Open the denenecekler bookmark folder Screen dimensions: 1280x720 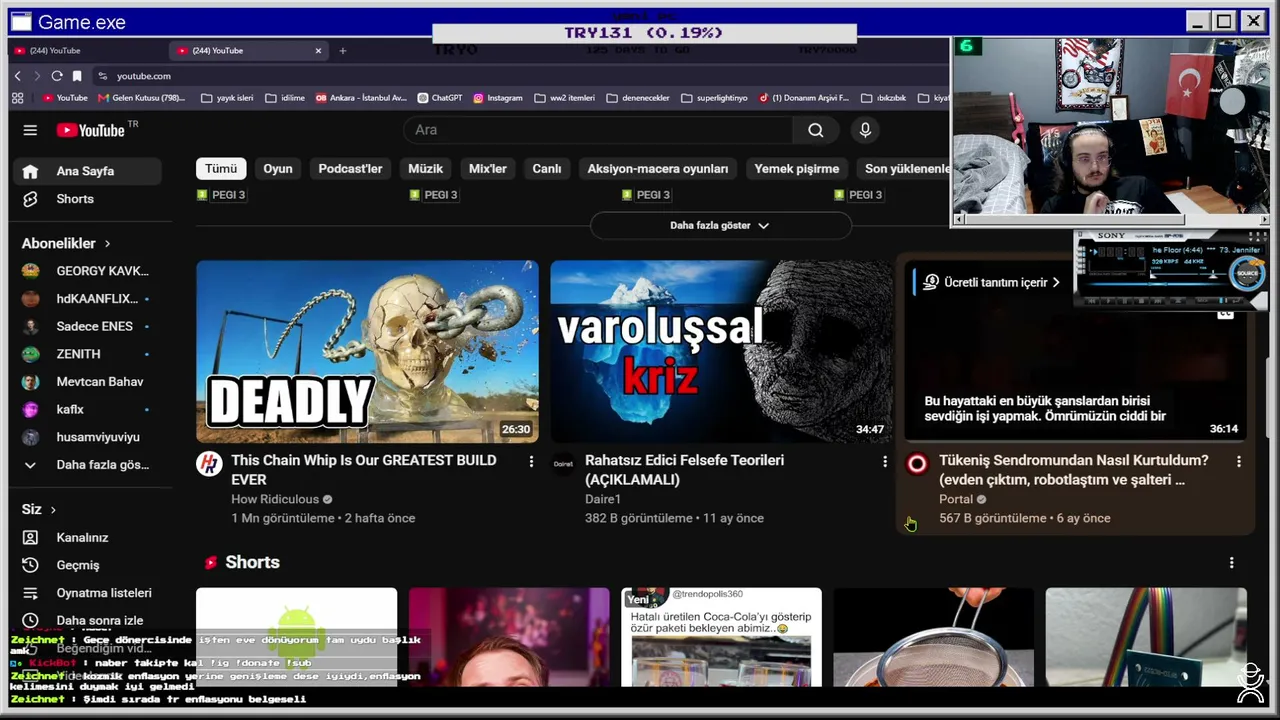(637, 98)
